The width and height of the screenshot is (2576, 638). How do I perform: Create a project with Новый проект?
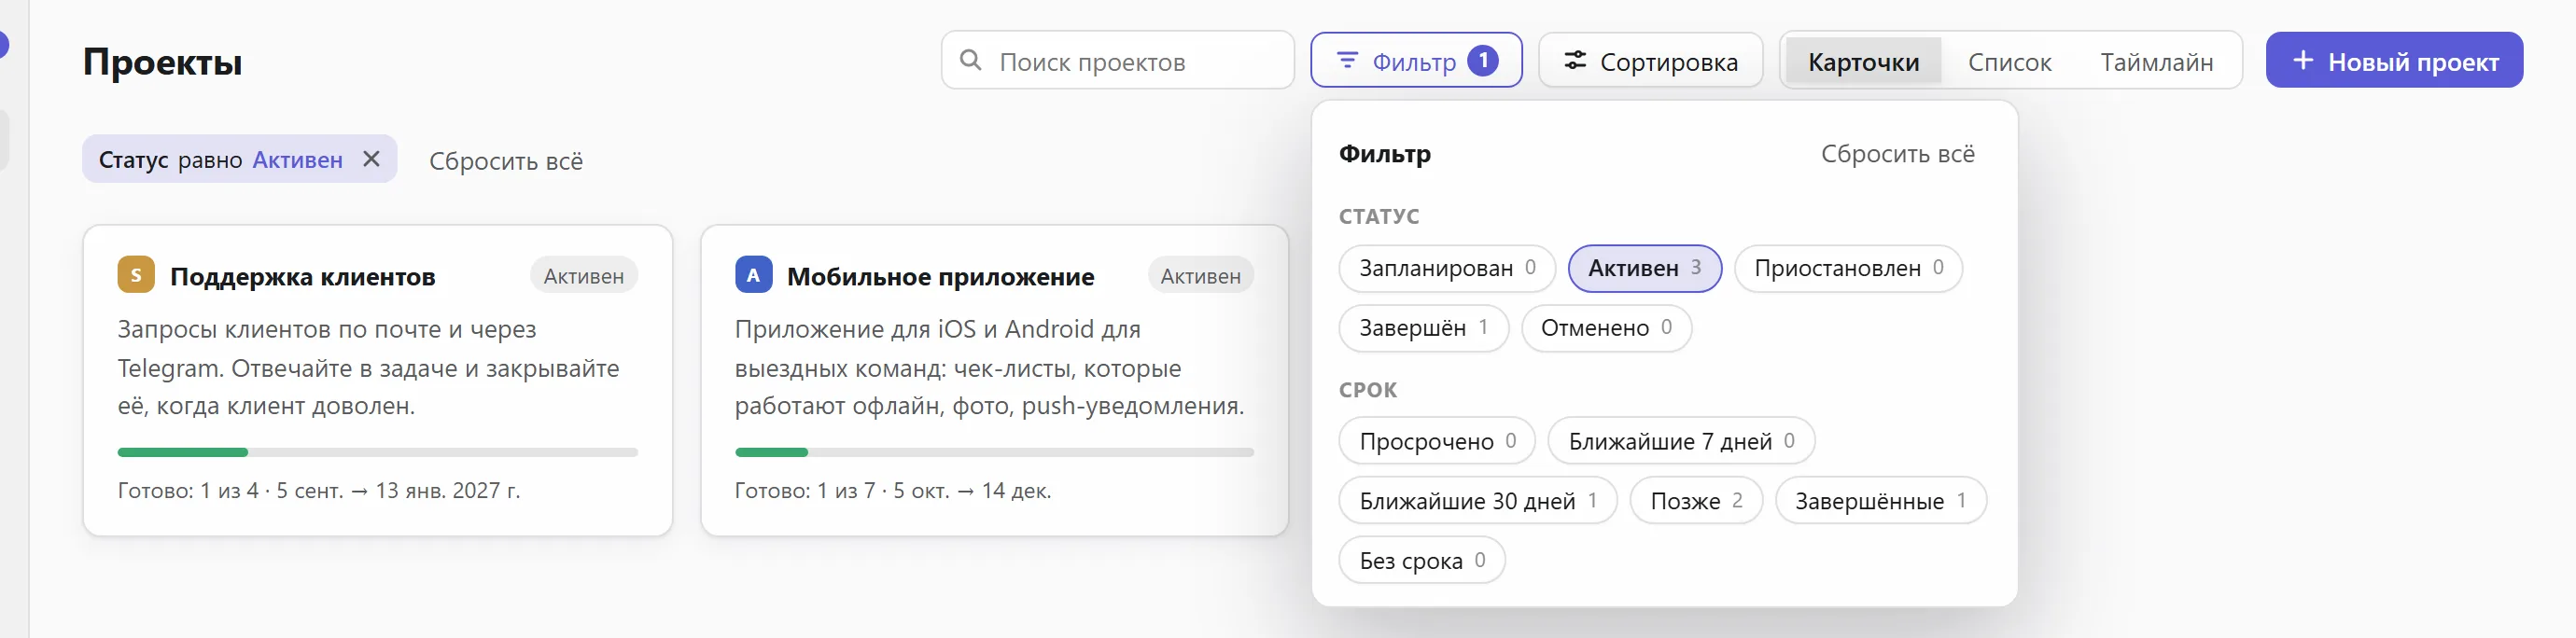[2394, 60]
